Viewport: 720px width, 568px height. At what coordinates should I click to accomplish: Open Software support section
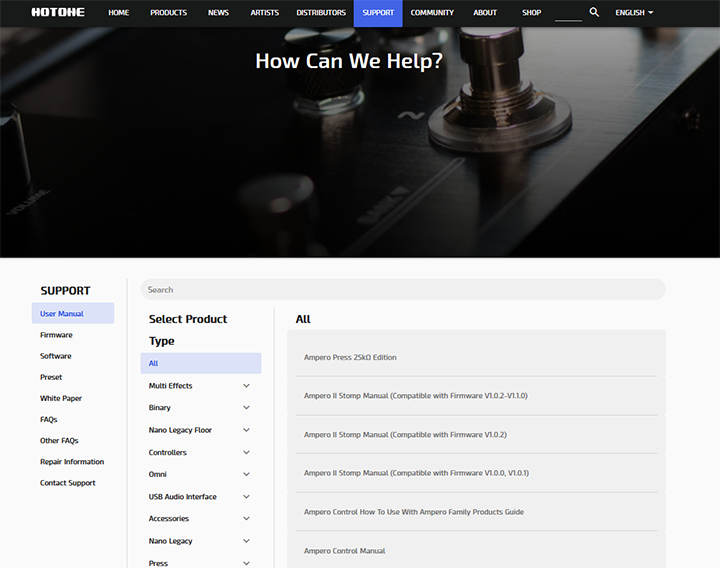[x=56, y=356]
